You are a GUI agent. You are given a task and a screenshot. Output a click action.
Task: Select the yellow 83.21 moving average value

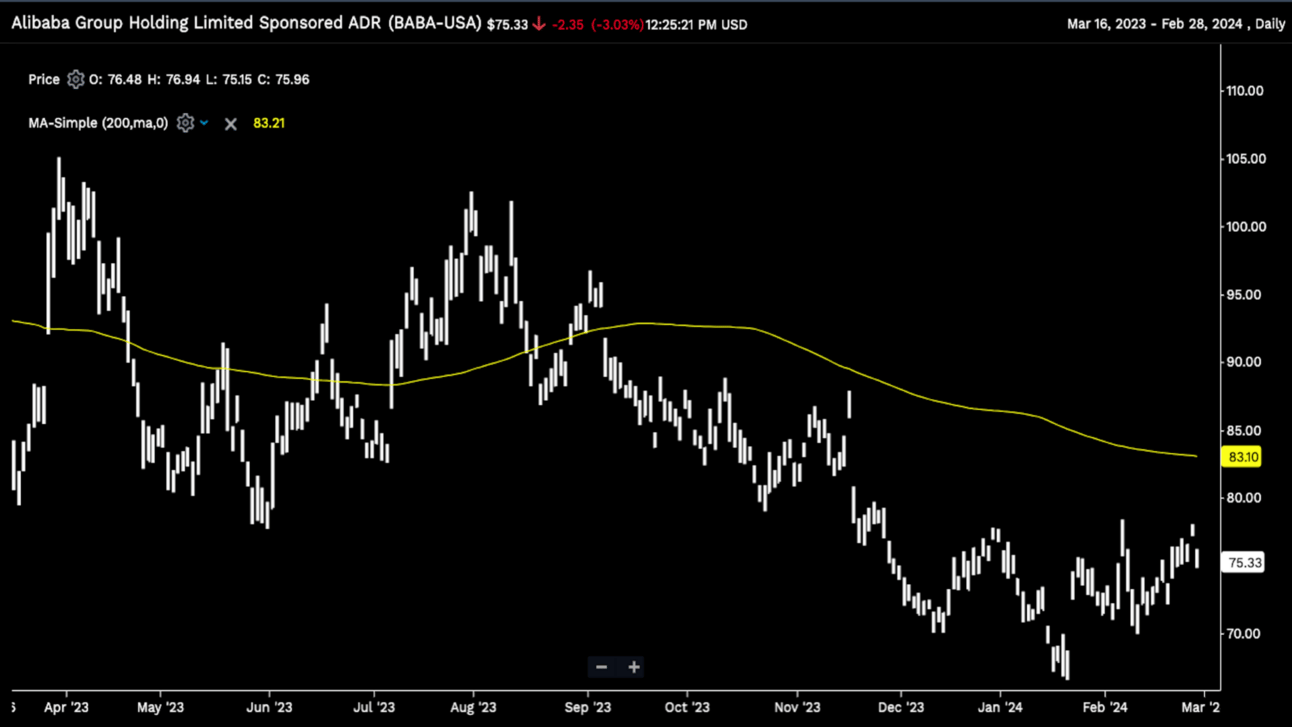click(269, 123)
